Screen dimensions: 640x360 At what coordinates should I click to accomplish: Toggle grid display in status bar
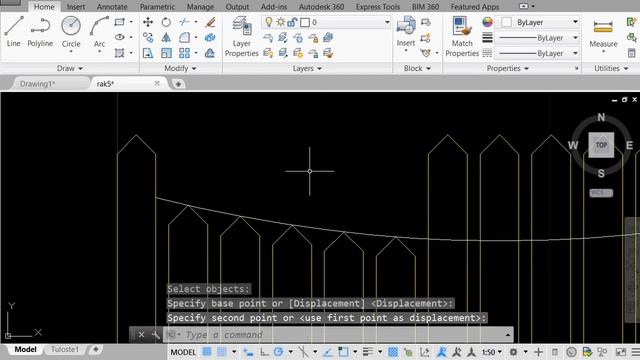coord(207,351)
